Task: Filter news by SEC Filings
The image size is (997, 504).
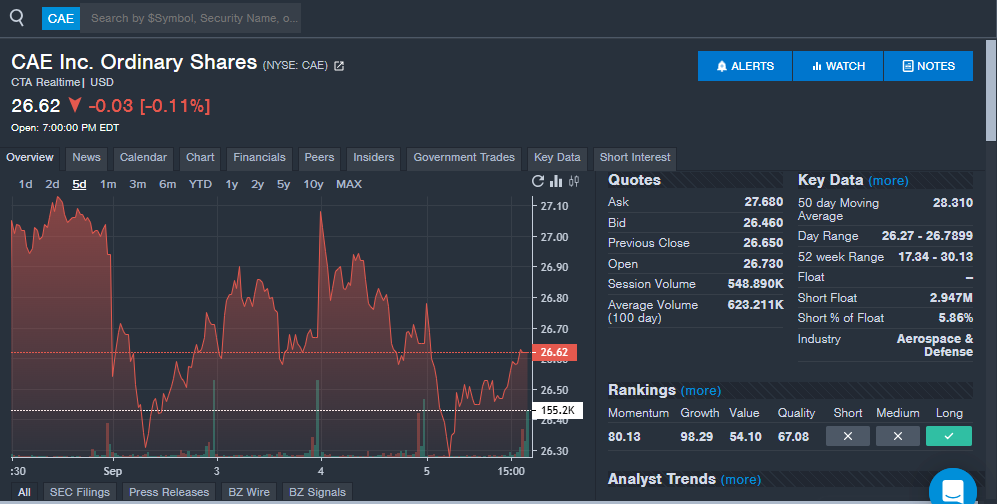Action: (80, 492)
